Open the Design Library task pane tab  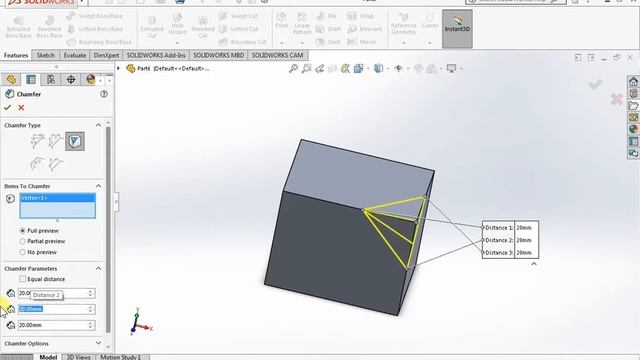click(x=633, y=93)
